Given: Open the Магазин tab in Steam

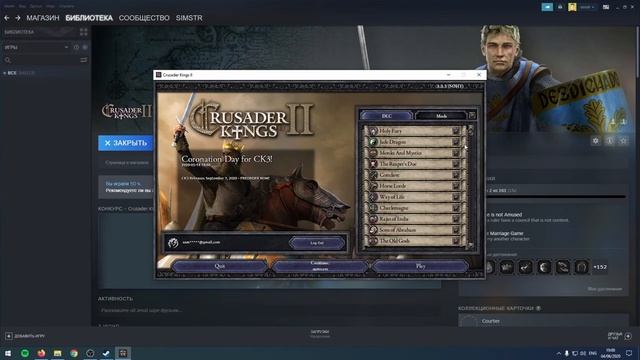Looking at the screenshot, I should pos(43,18).
